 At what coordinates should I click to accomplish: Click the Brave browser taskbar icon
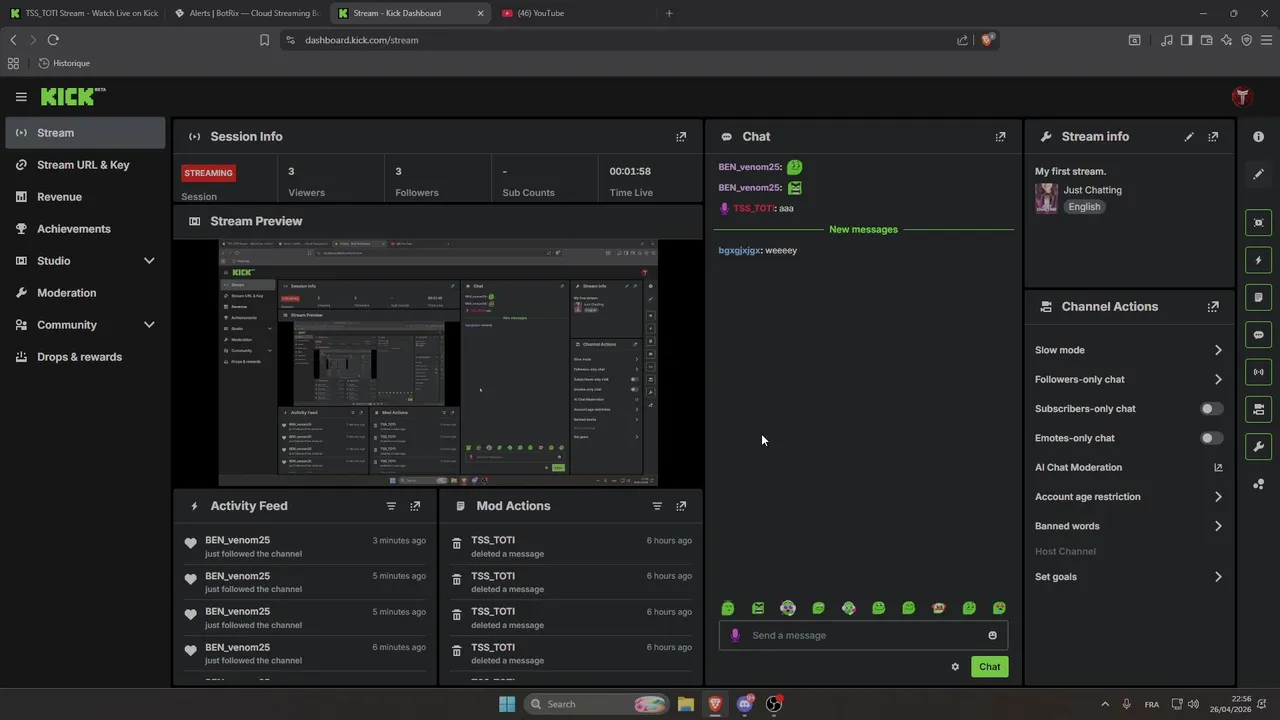click(x=715, y=704)
